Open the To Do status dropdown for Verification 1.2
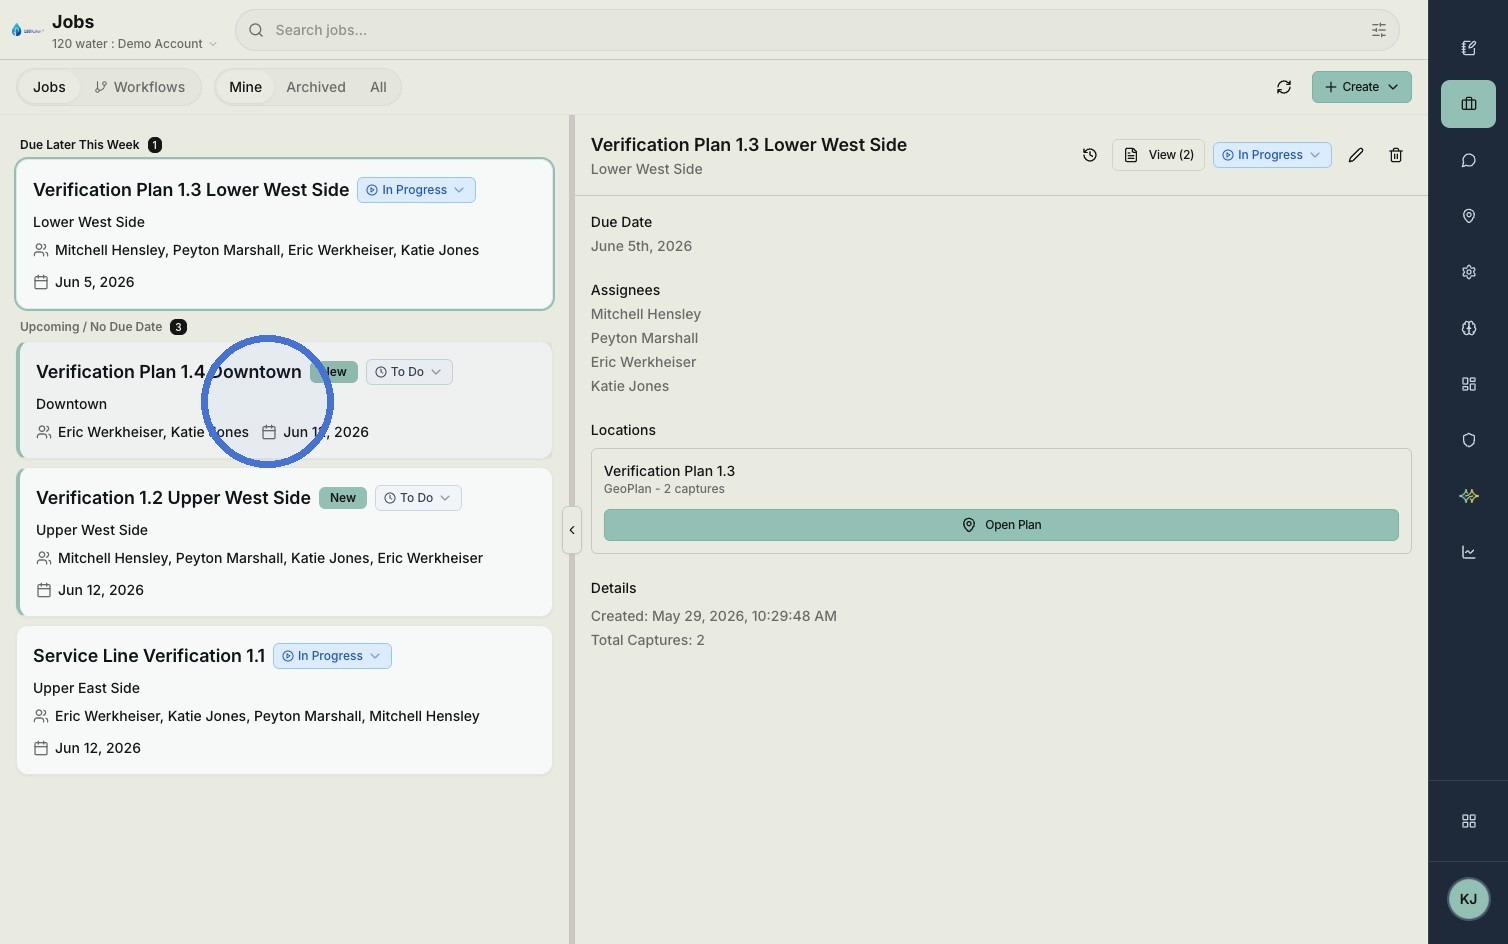The height and width of the screenshot is (944, 1508). coord(418,498)
